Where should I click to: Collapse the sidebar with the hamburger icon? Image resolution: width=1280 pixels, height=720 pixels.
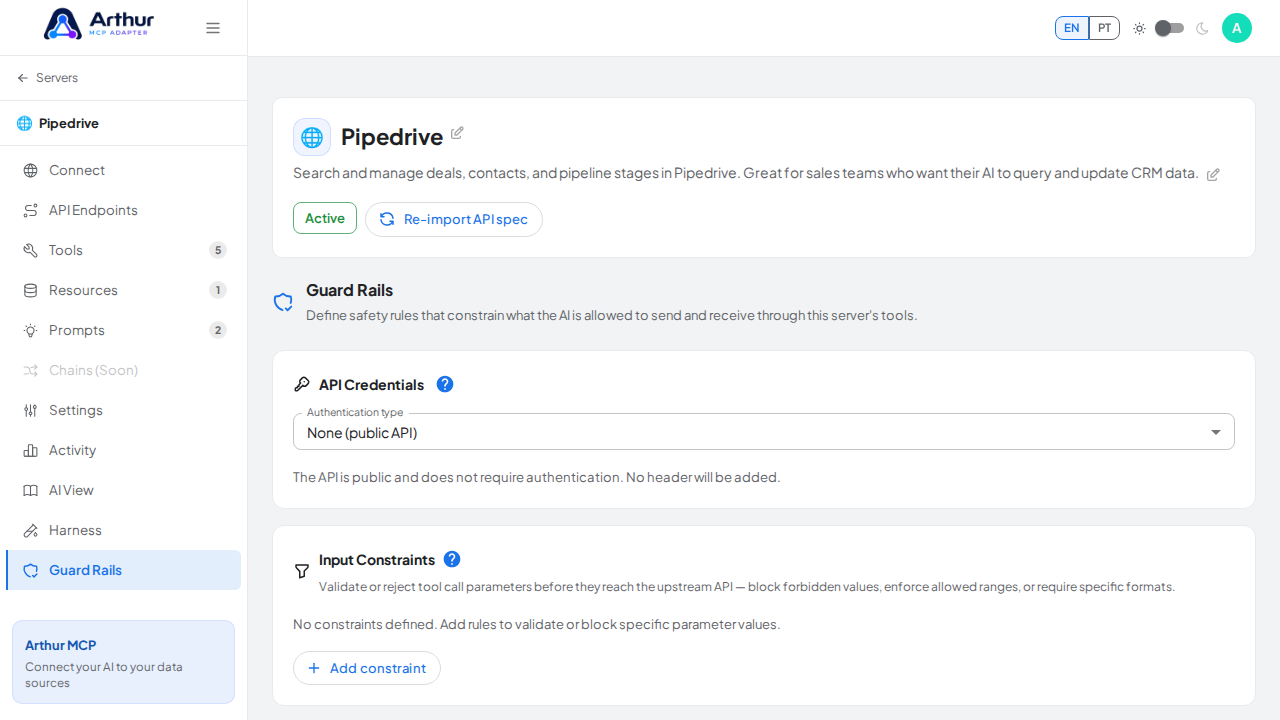pyautogui.click(x=213, y=28)
